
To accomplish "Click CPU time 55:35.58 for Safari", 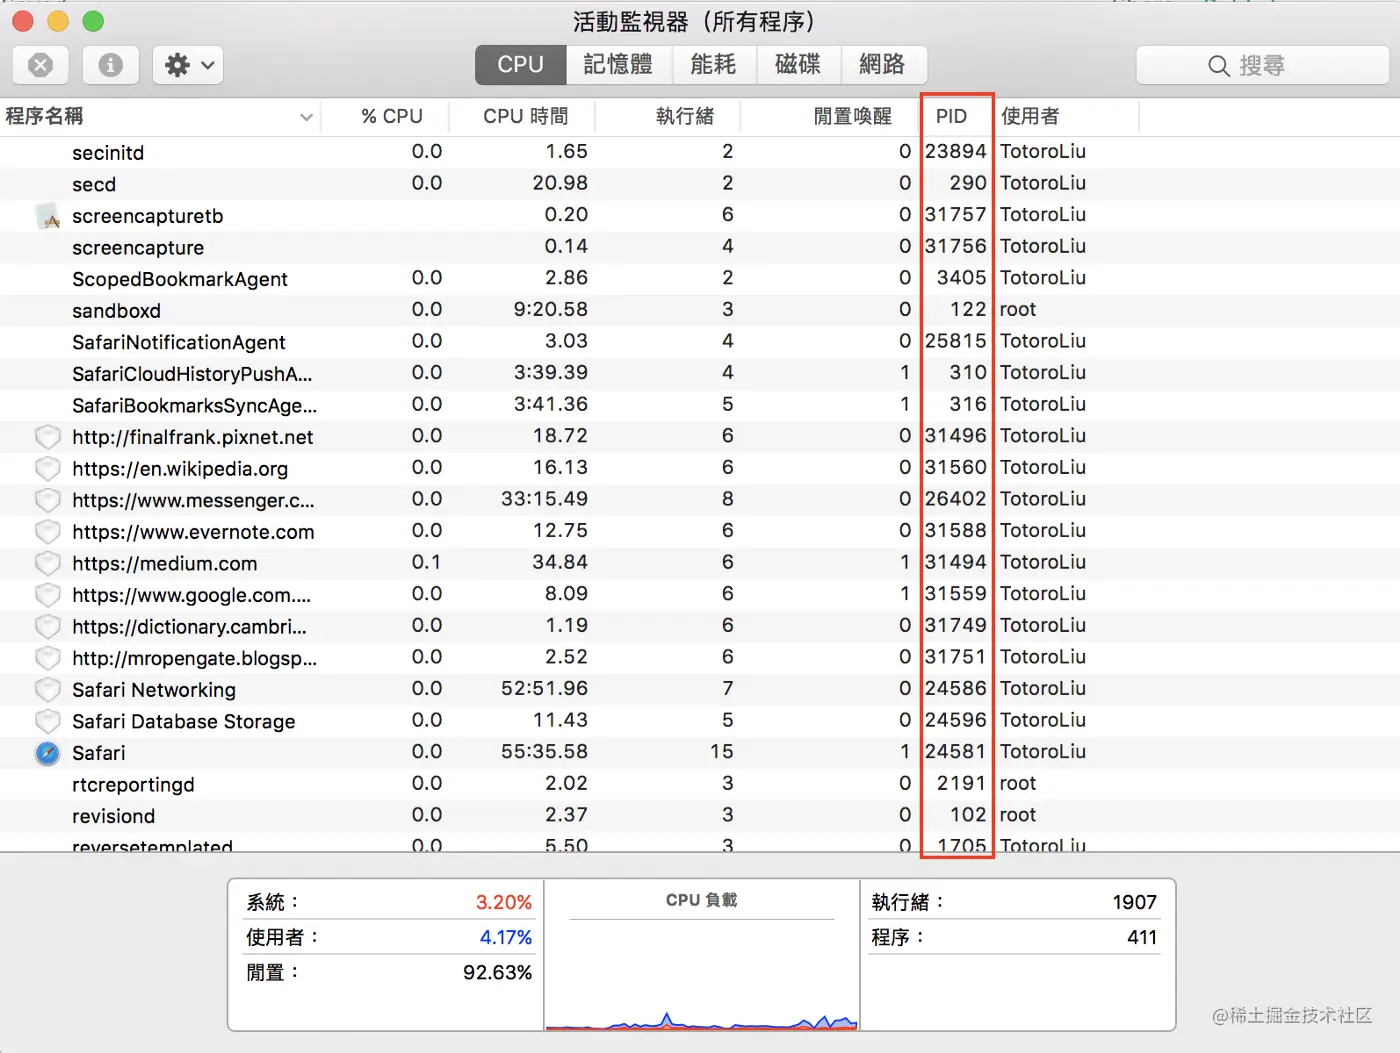I will [545, 752].
